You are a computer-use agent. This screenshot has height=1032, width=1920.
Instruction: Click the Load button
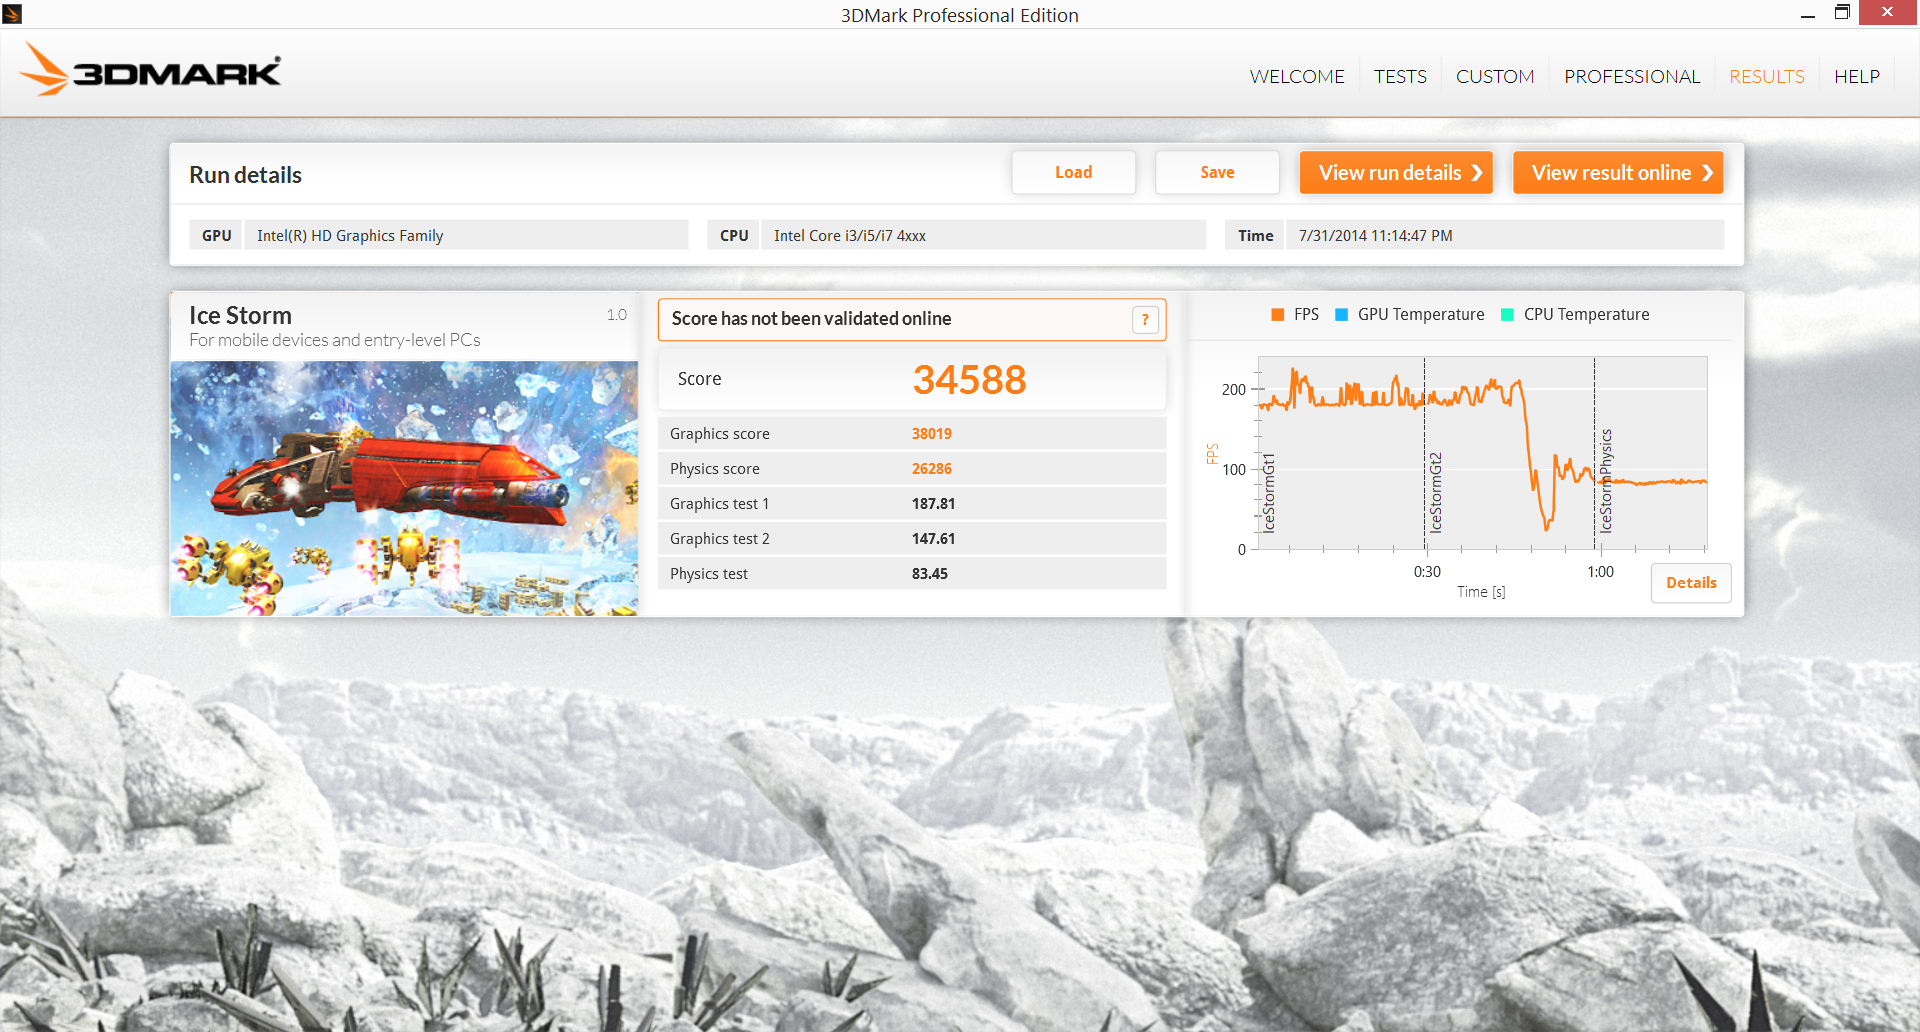click(1074, 172)
